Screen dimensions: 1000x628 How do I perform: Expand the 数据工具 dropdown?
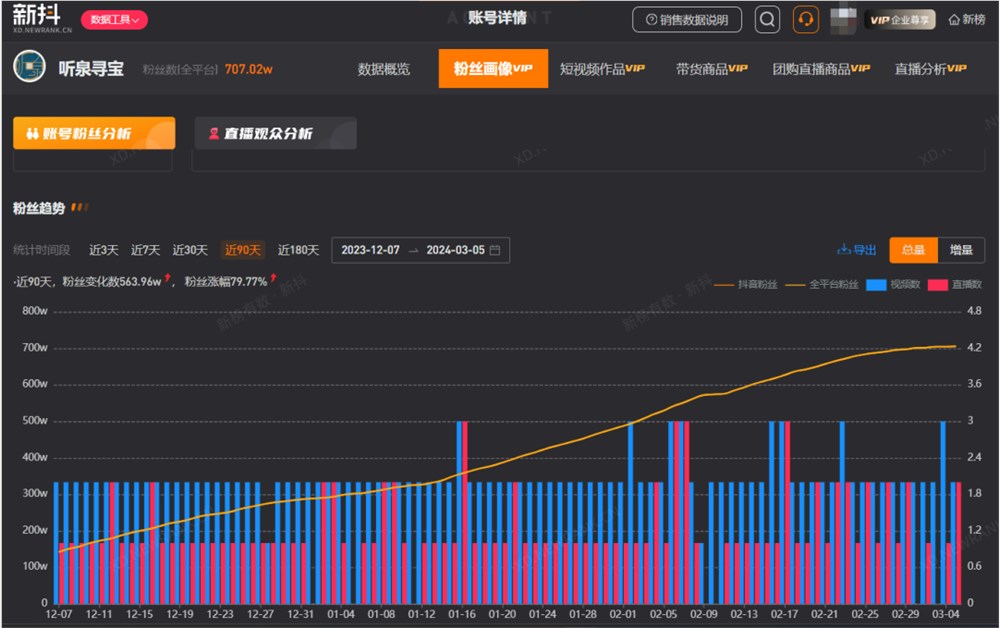click(x=114, y=20)
